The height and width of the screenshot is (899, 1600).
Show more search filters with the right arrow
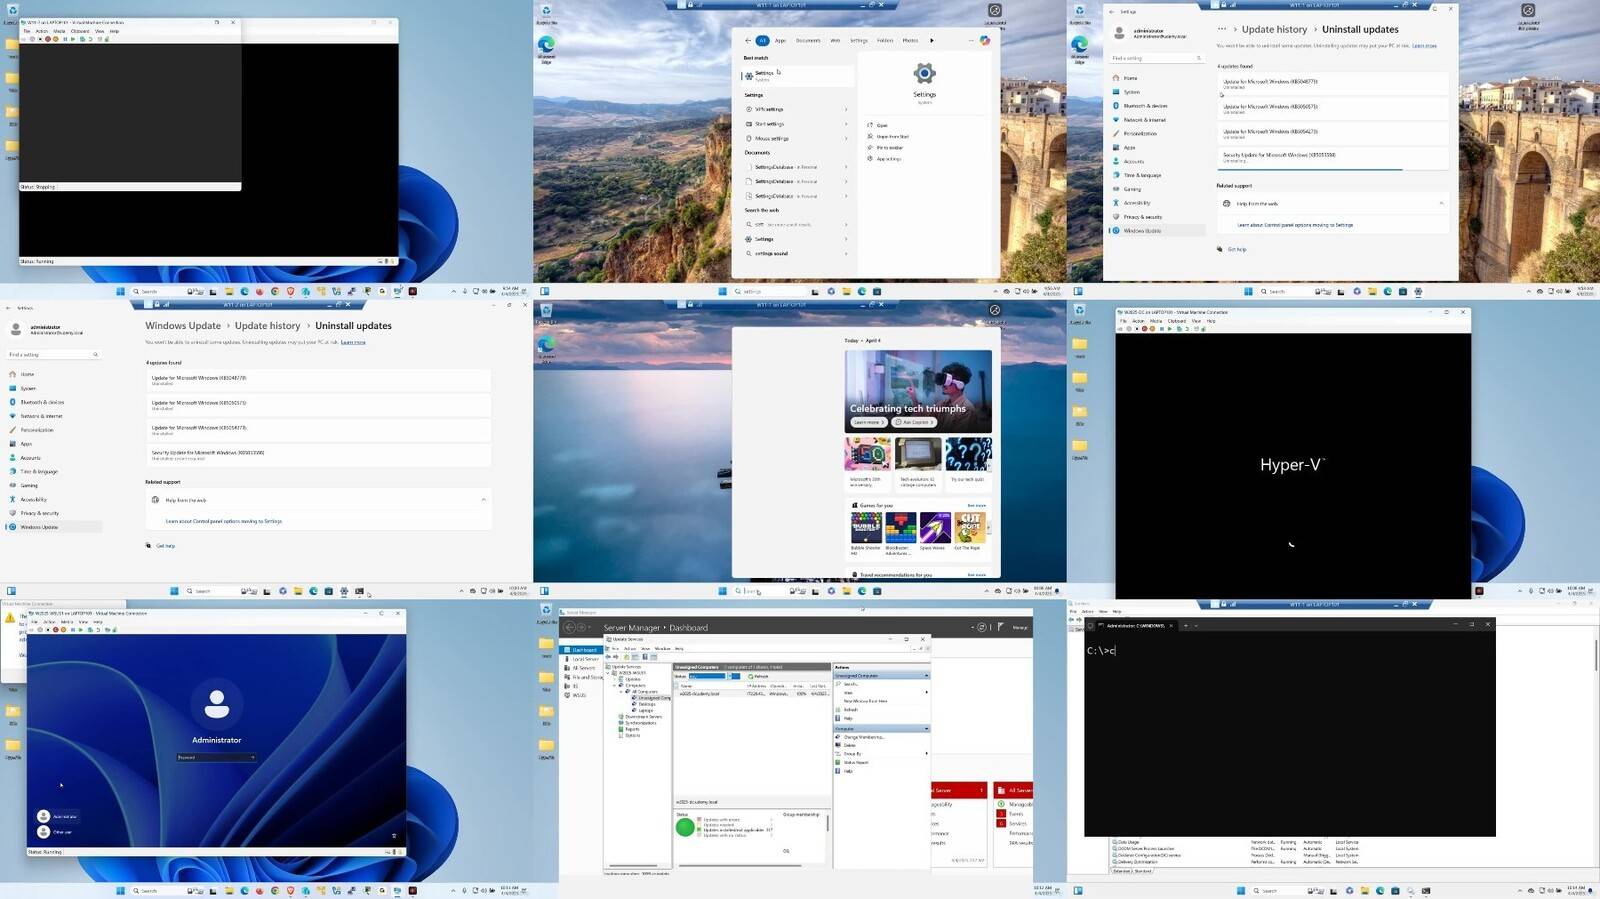click(932, 41)
